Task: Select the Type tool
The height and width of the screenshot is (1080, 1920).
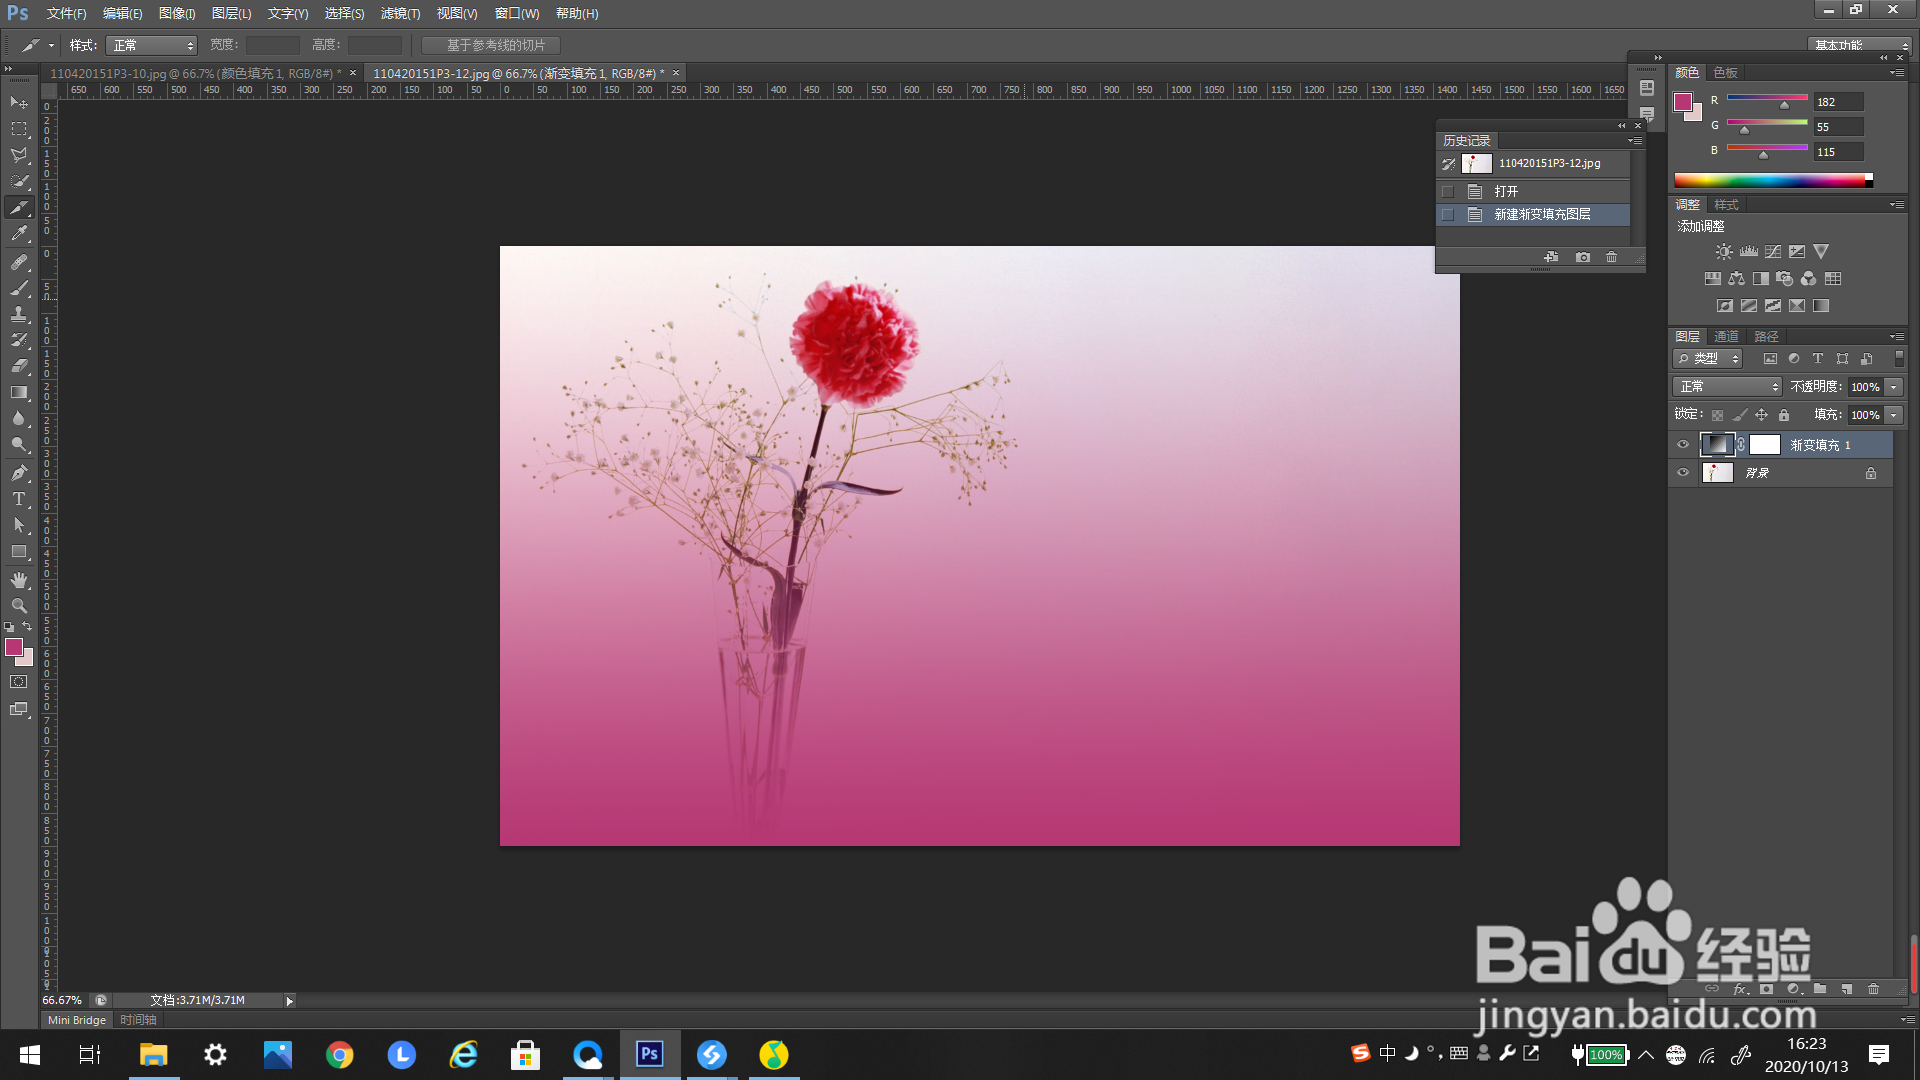Action: click(19, 499)
